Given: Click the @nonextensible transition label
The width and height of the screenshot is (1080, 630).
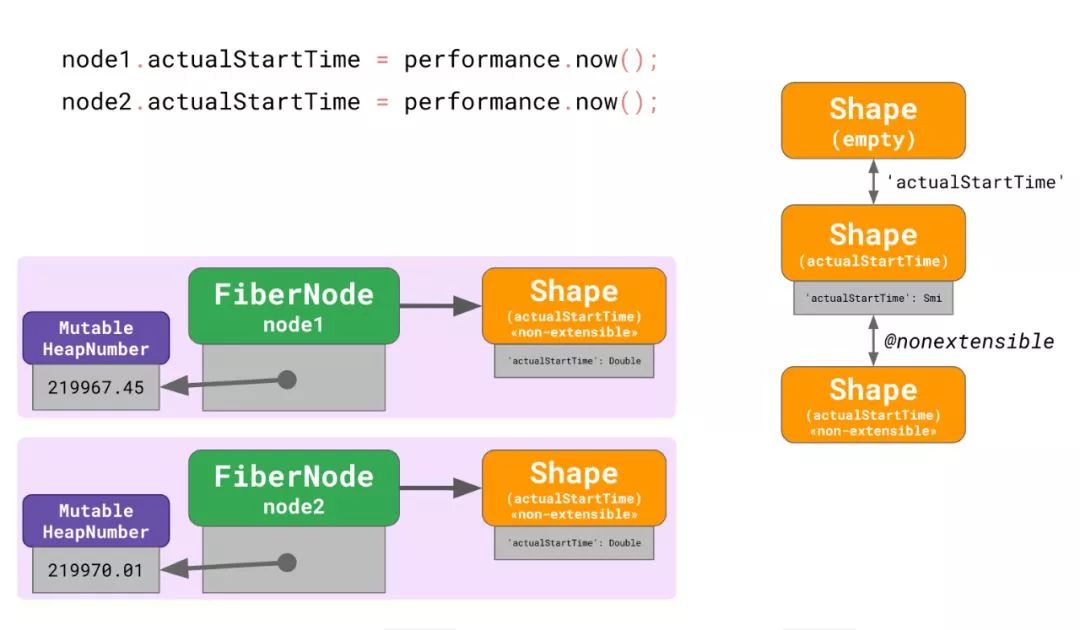Looking at the screenshot, I should [x=969, y=342].
